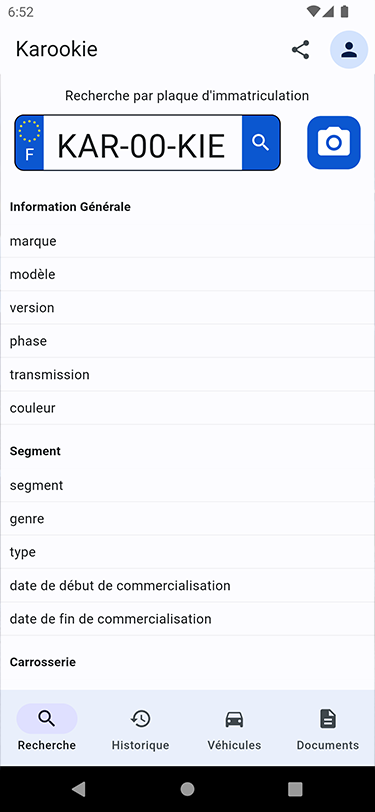Tap the Karookie app title
This screenshot has width=375, height=812.
56,50
